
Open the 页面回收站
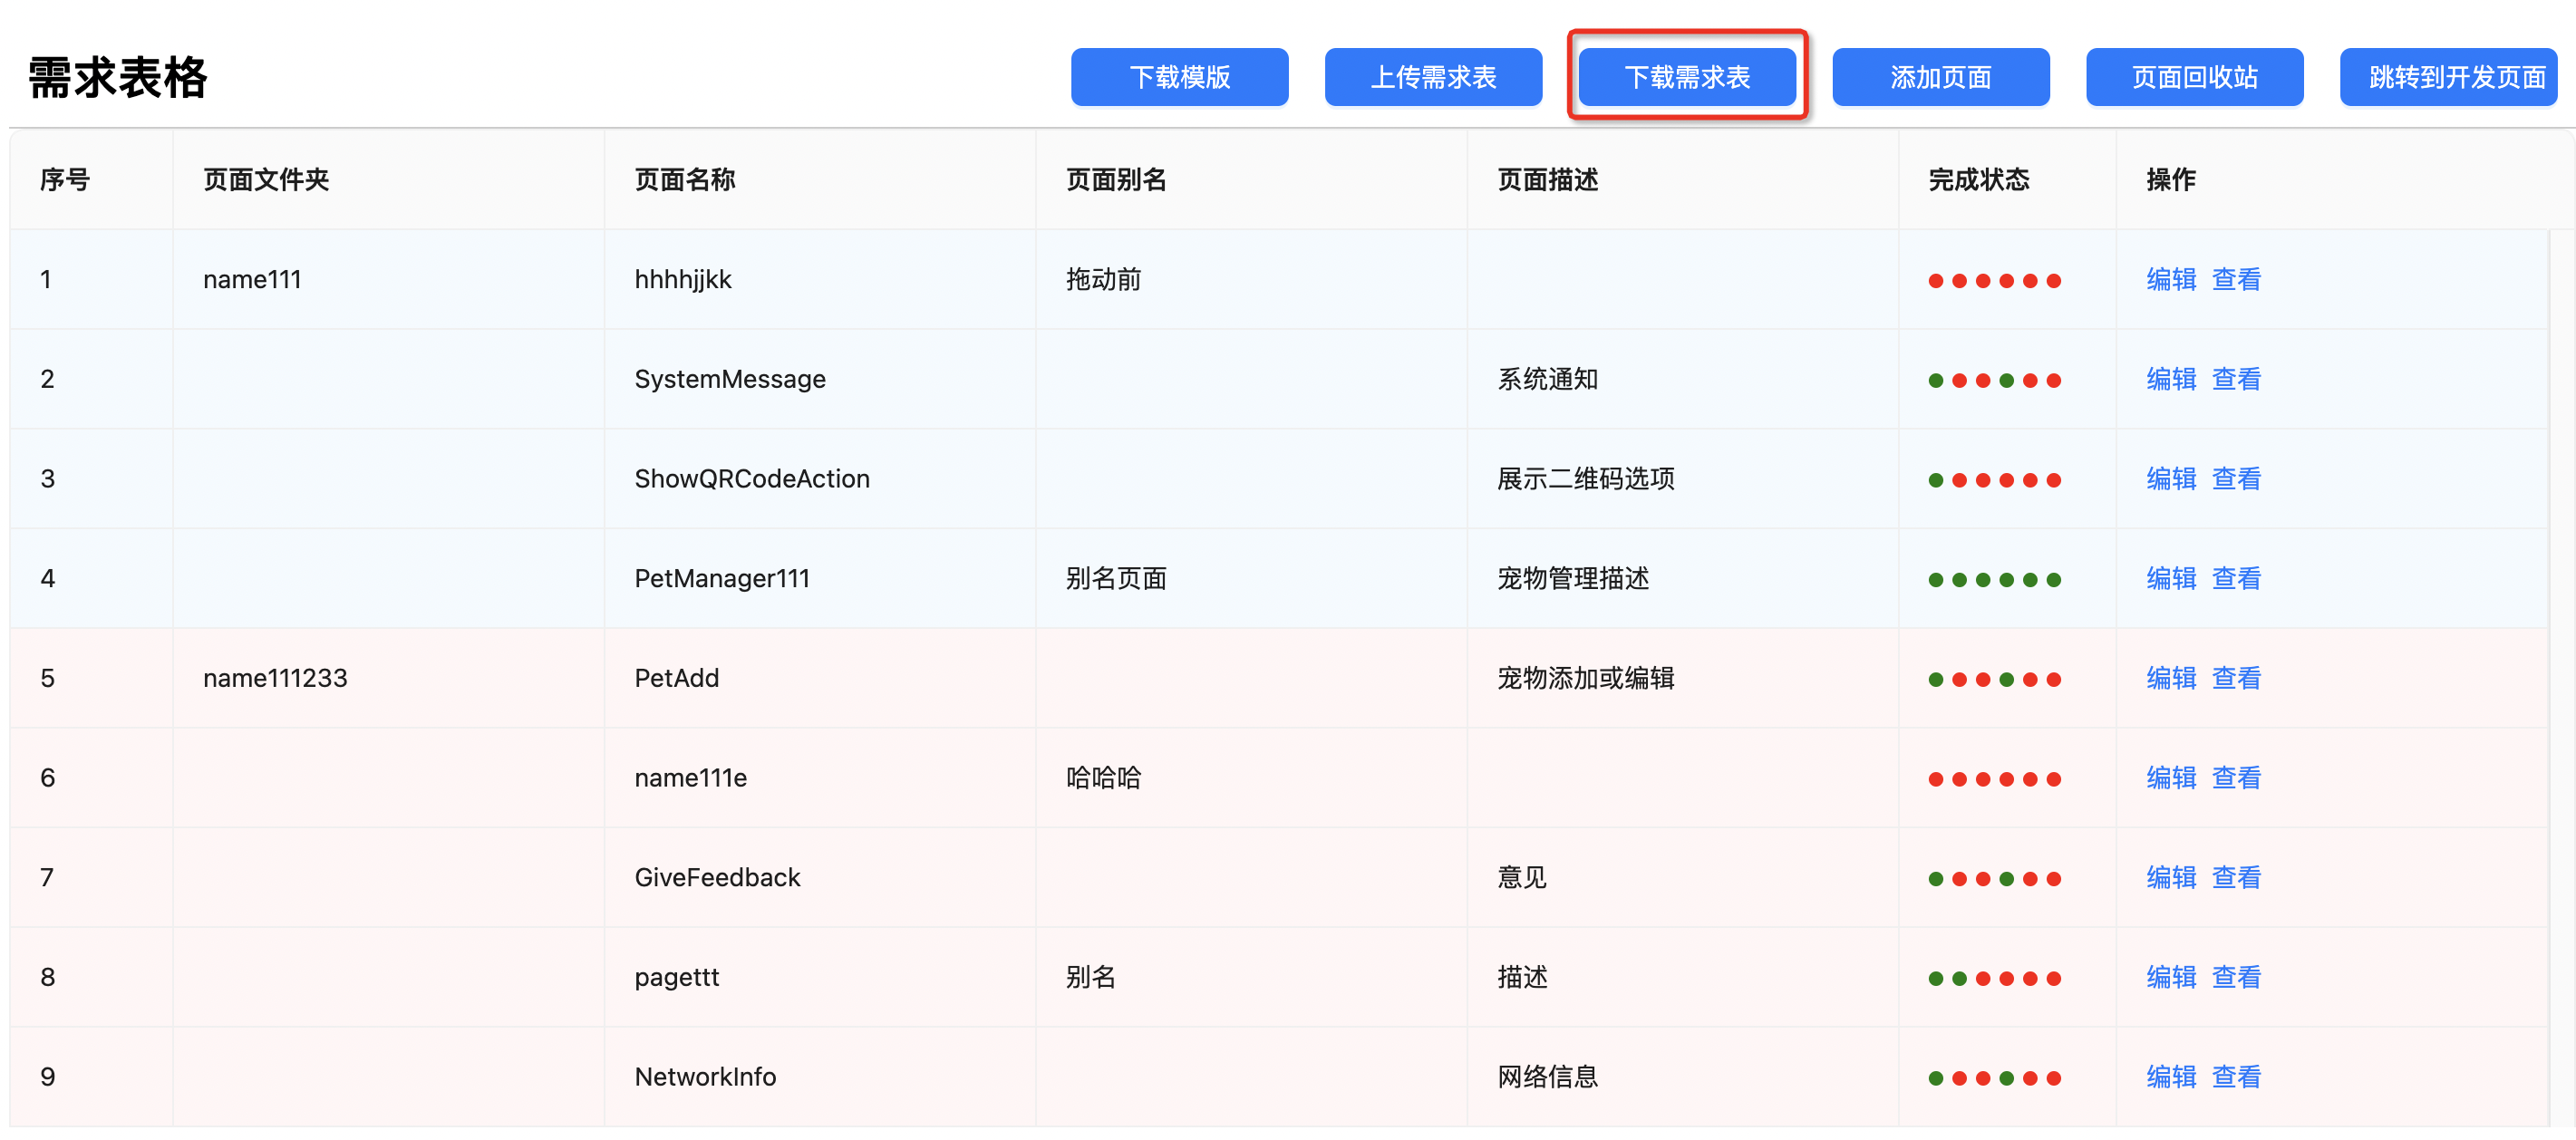(x=2194, y=77)
